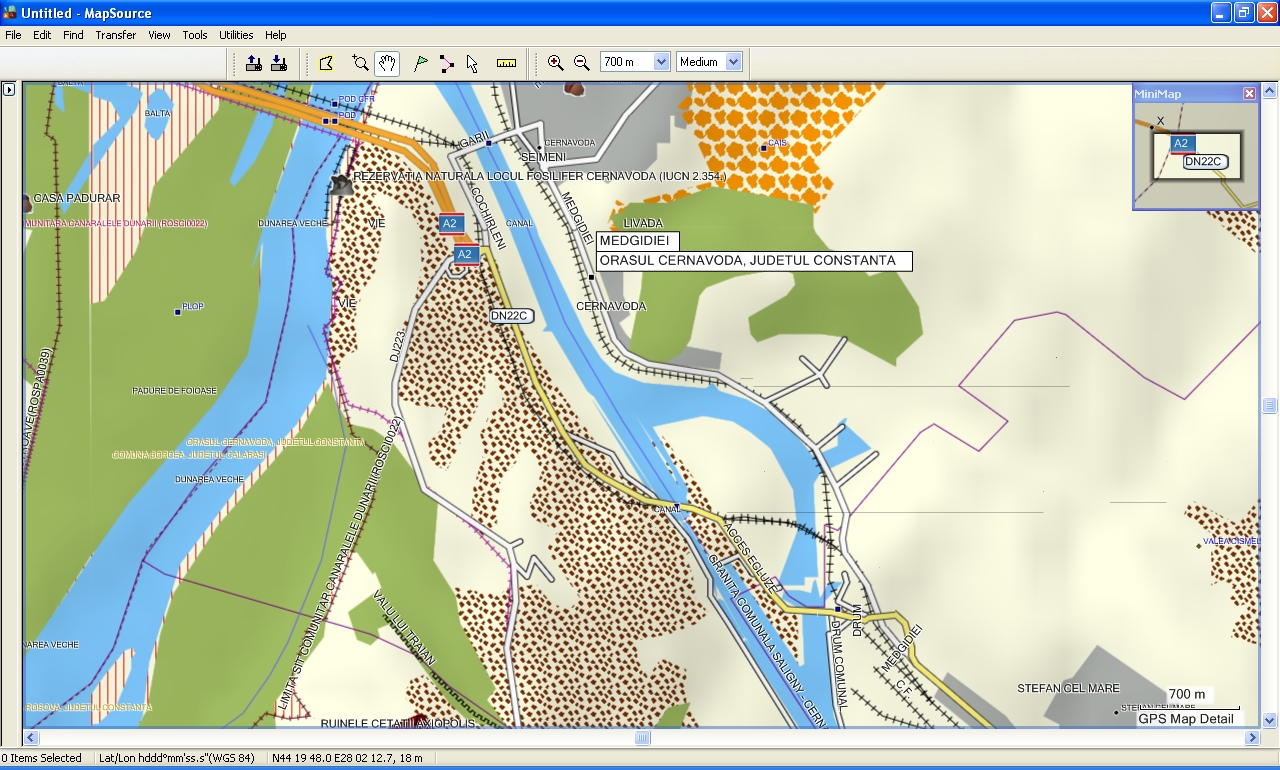The image size is (1280, 770).
Task: Close the MiniMap panel
Action: click(1249, 93)
